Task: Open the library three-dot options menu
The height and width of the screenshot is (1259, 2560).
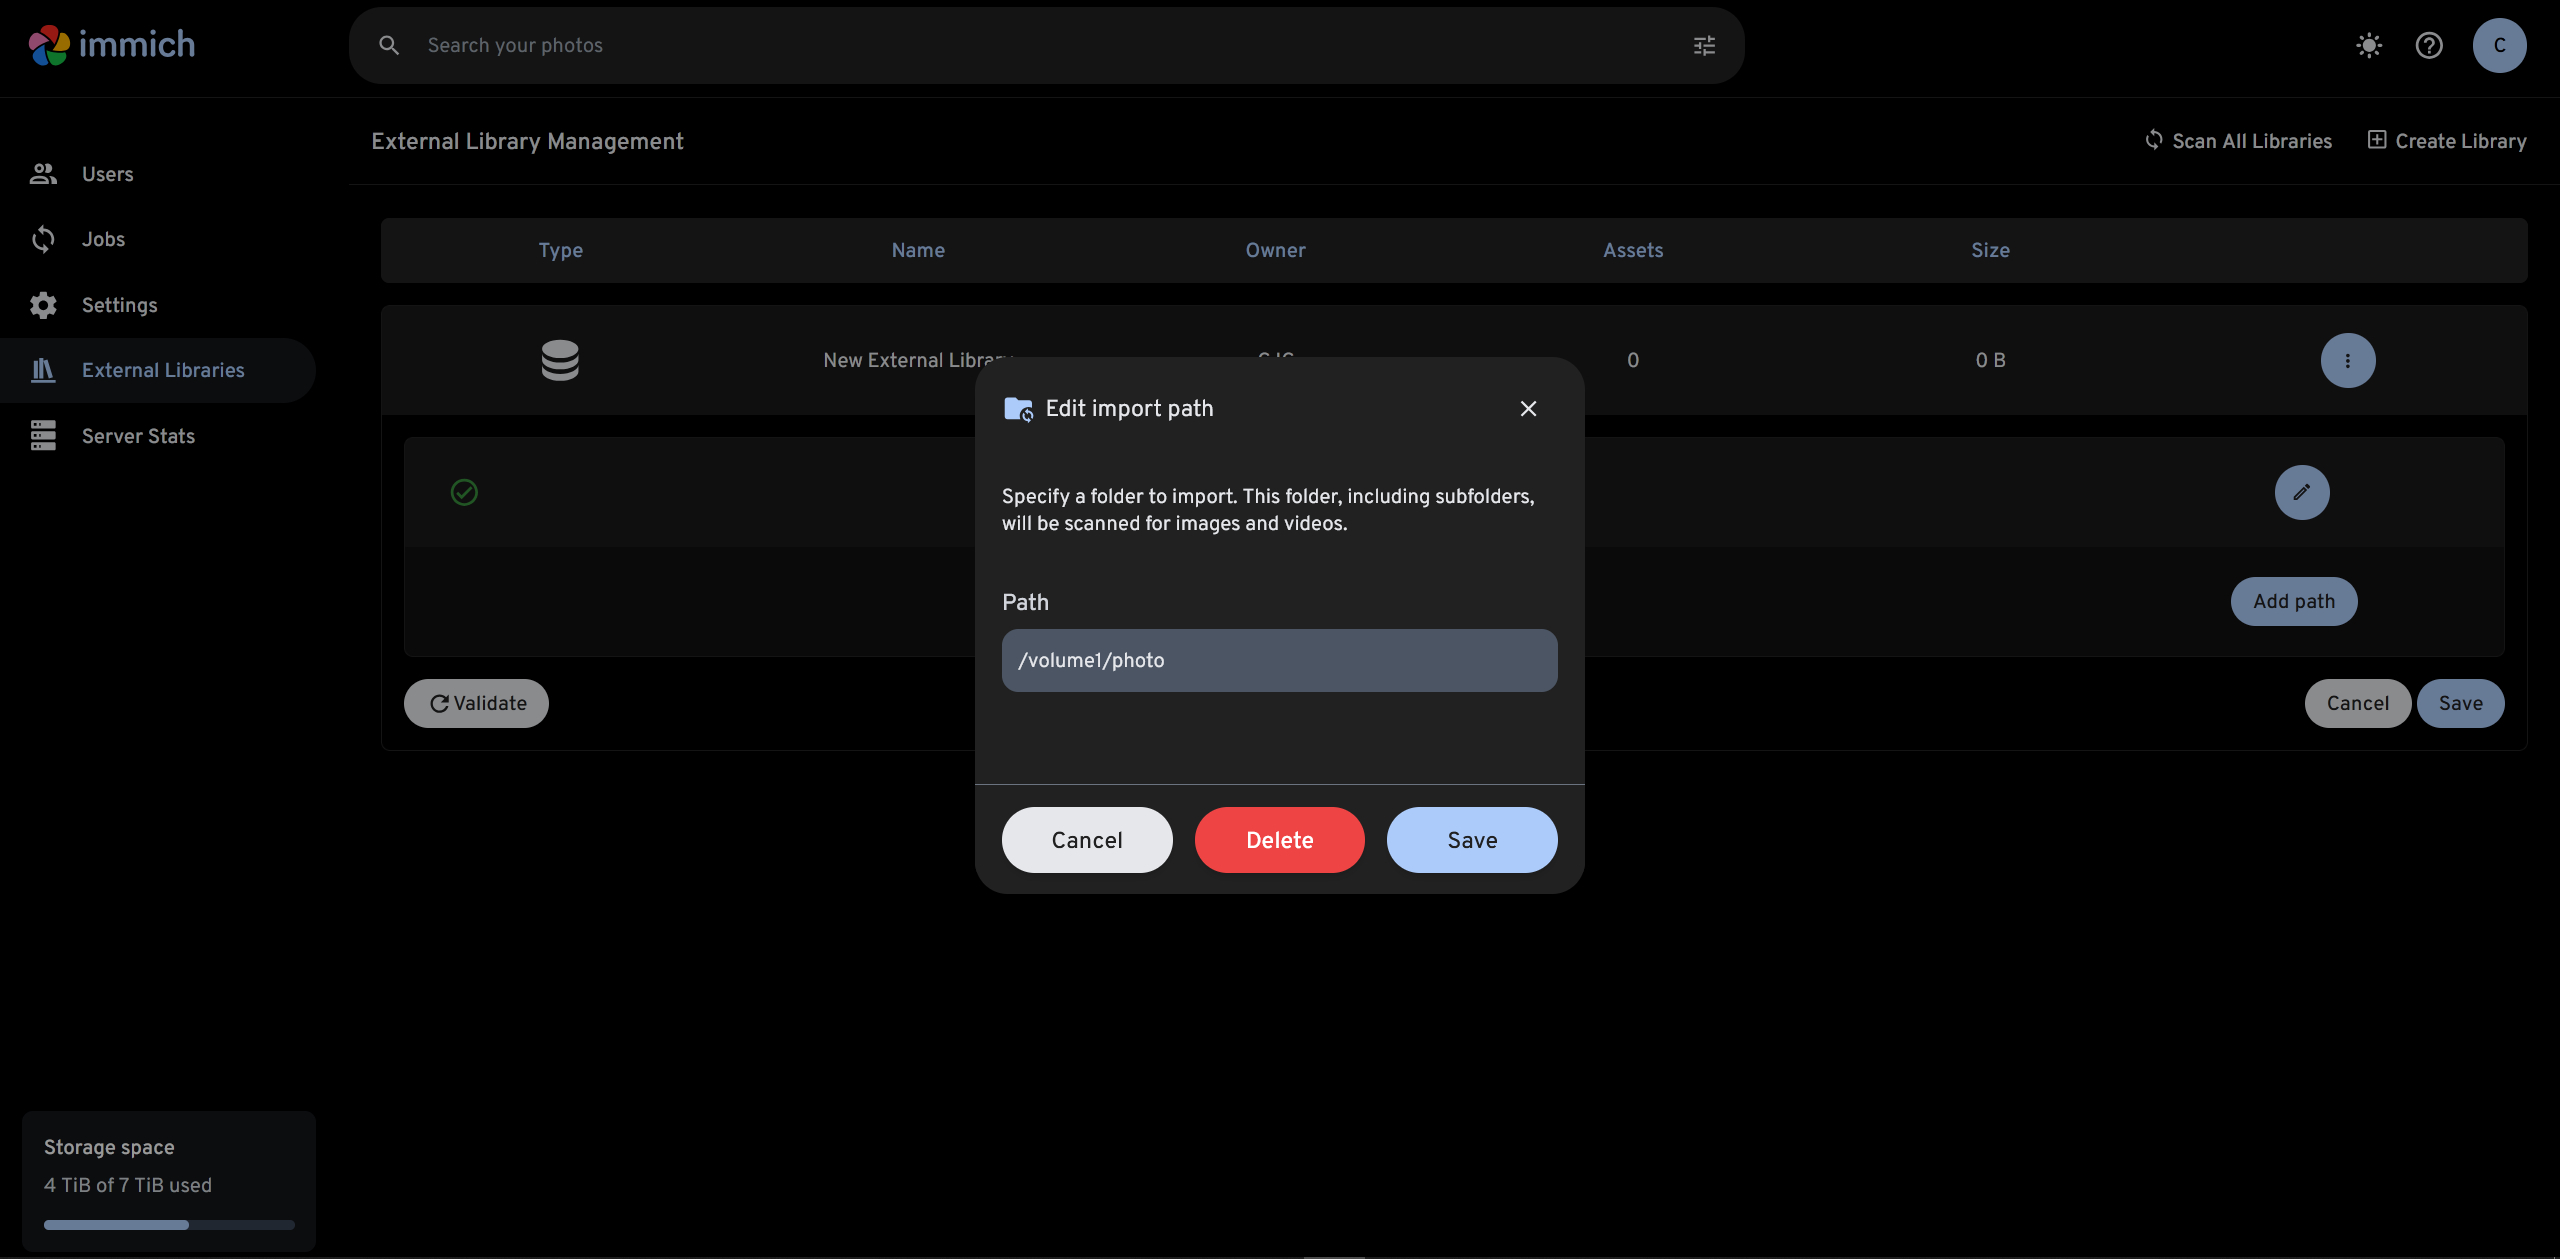Action: (x=2347, y=360)
